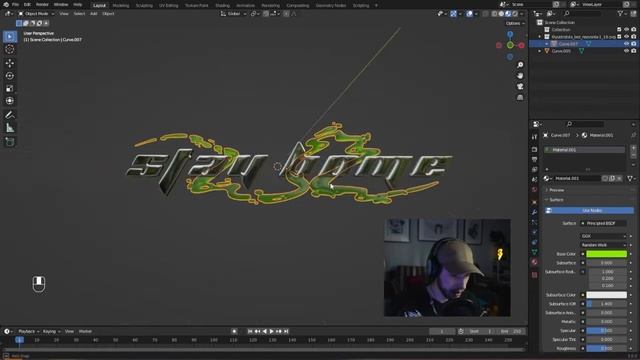Select the Transform tool
This screenshot has height=360, width=640.
(x=10, y=101)
